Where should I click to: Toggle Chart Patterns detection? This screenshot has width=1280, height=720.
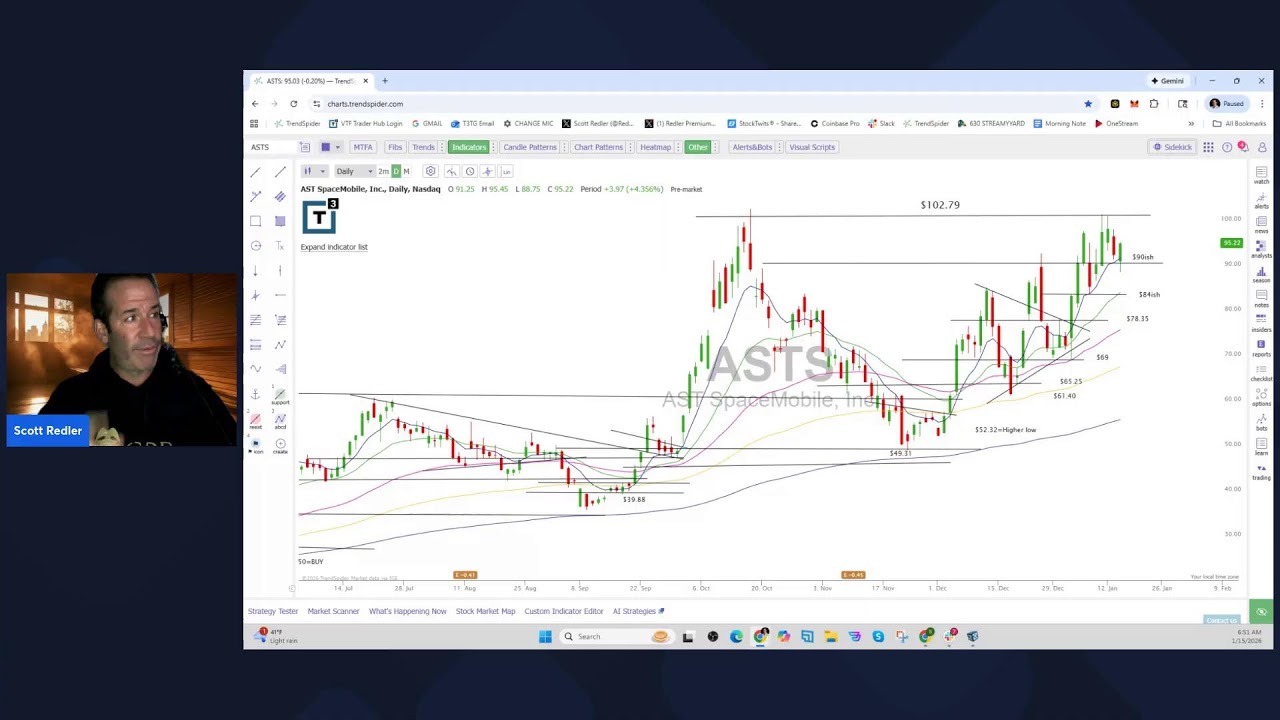[x=598, y=147]
